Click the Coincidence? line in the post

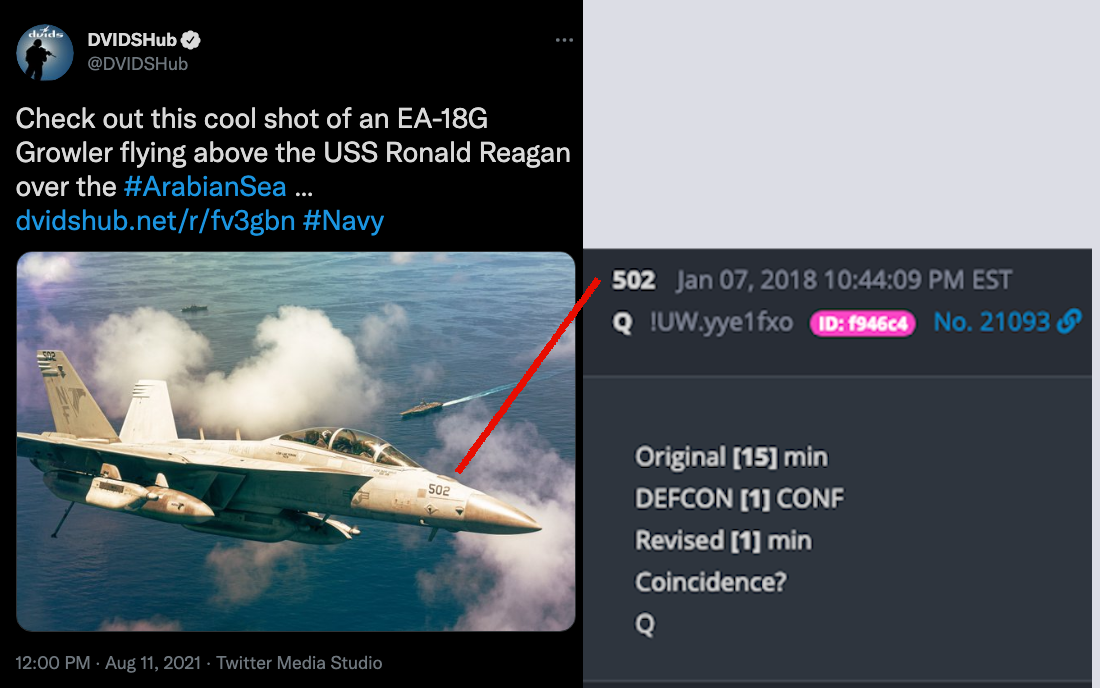(x=711, y=582)
